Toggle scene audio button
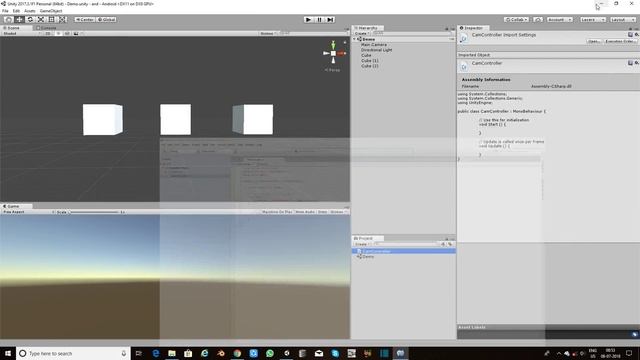The height and width of the screenshot is (360, 640). [67, 33]
